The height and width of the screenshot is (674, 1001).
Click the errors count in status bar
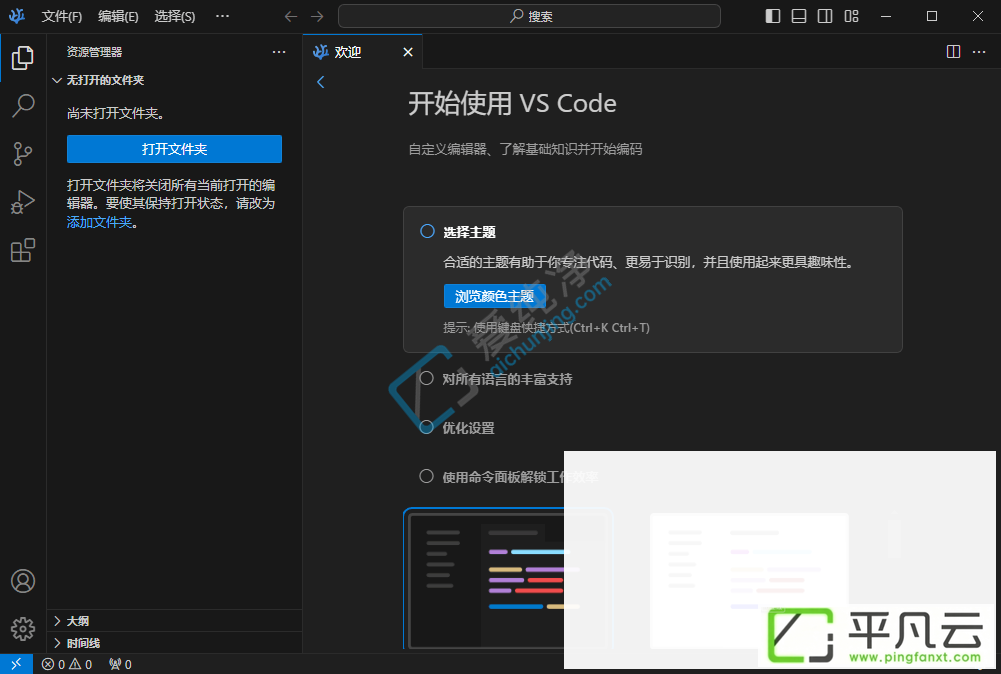54,664
